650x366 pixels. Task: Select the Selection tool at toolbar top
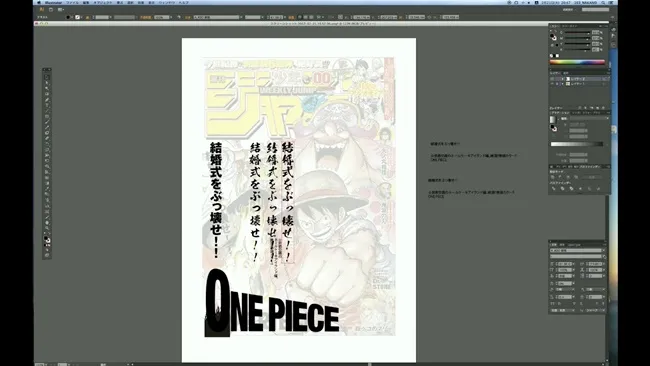pos(46,77)
